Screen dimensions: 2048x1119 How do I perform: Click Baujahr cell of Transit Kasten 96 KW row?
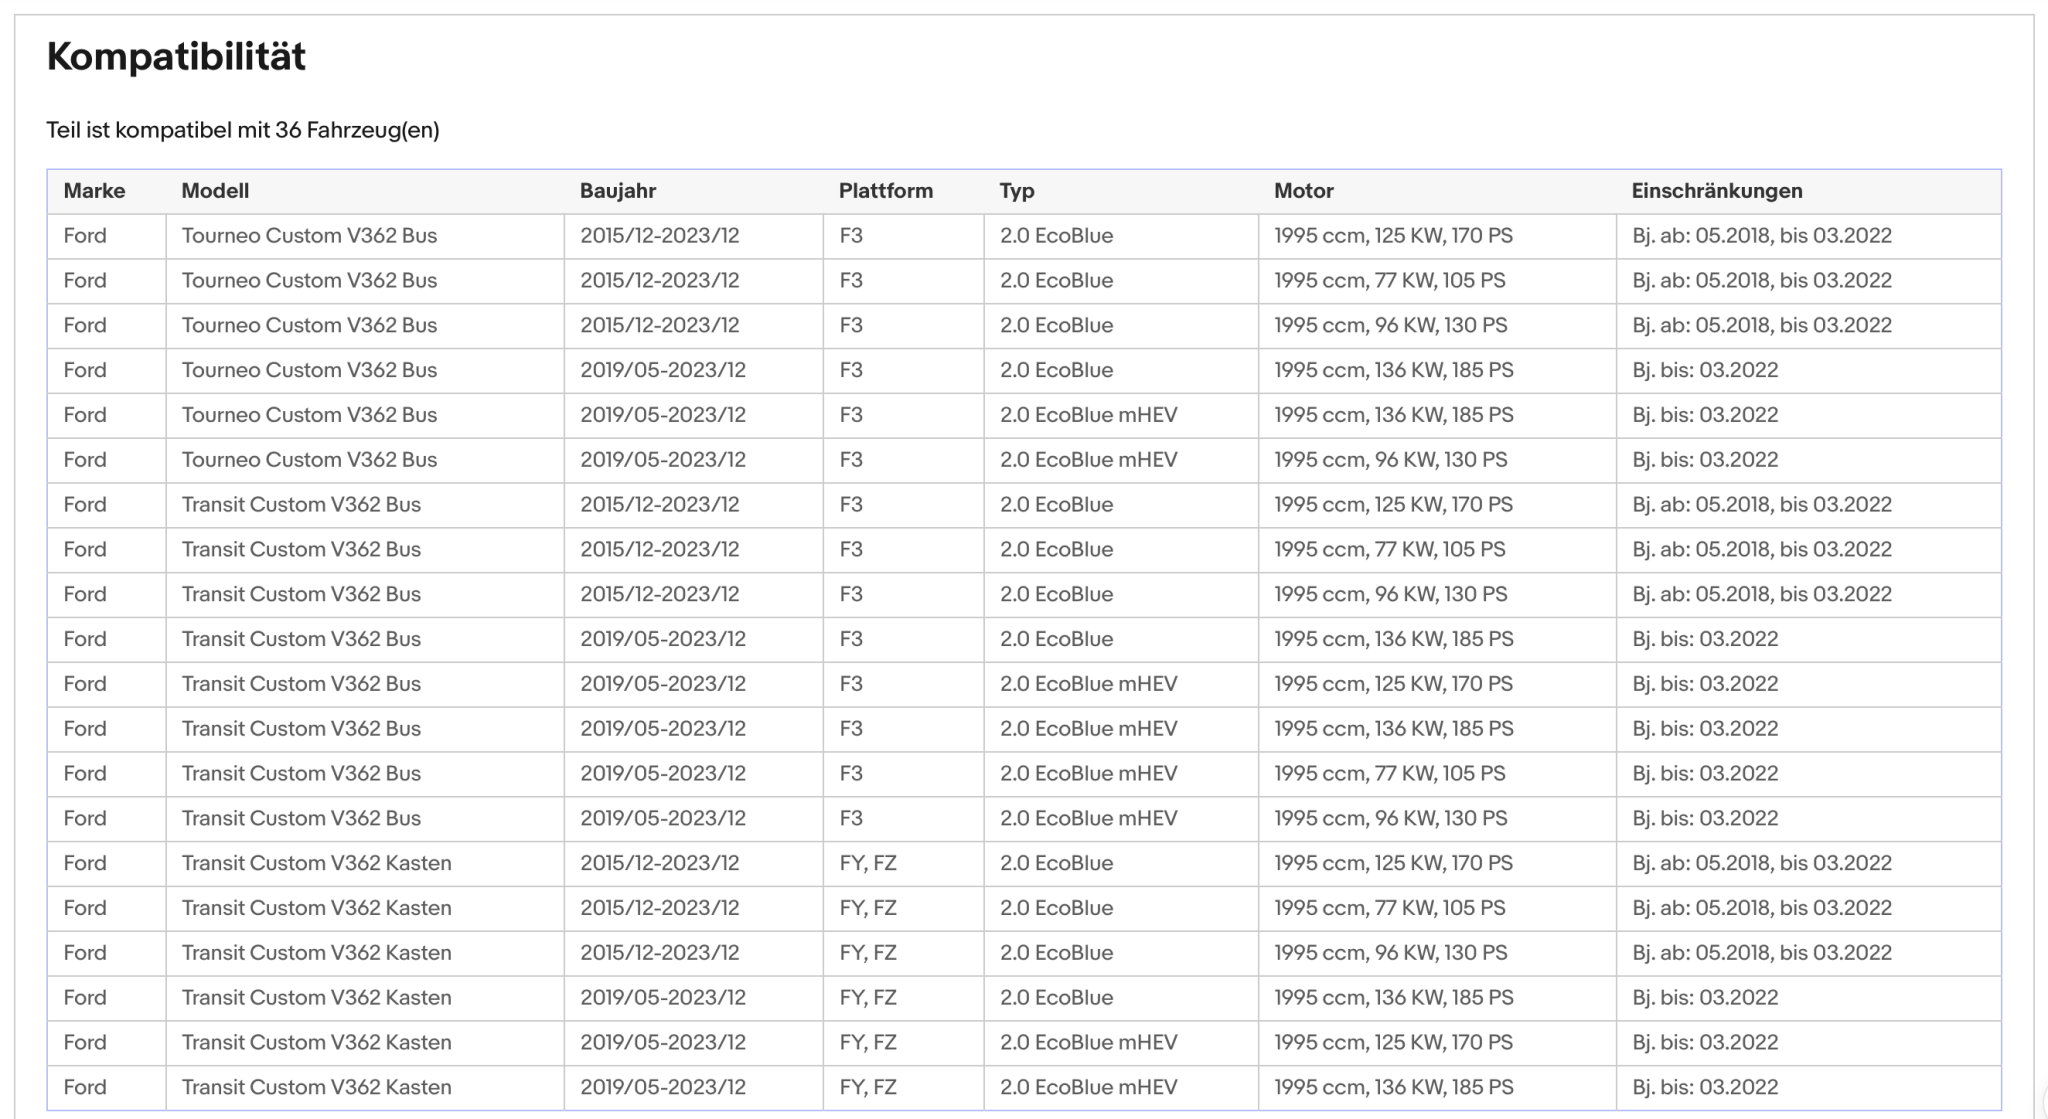tap(694, 953)
